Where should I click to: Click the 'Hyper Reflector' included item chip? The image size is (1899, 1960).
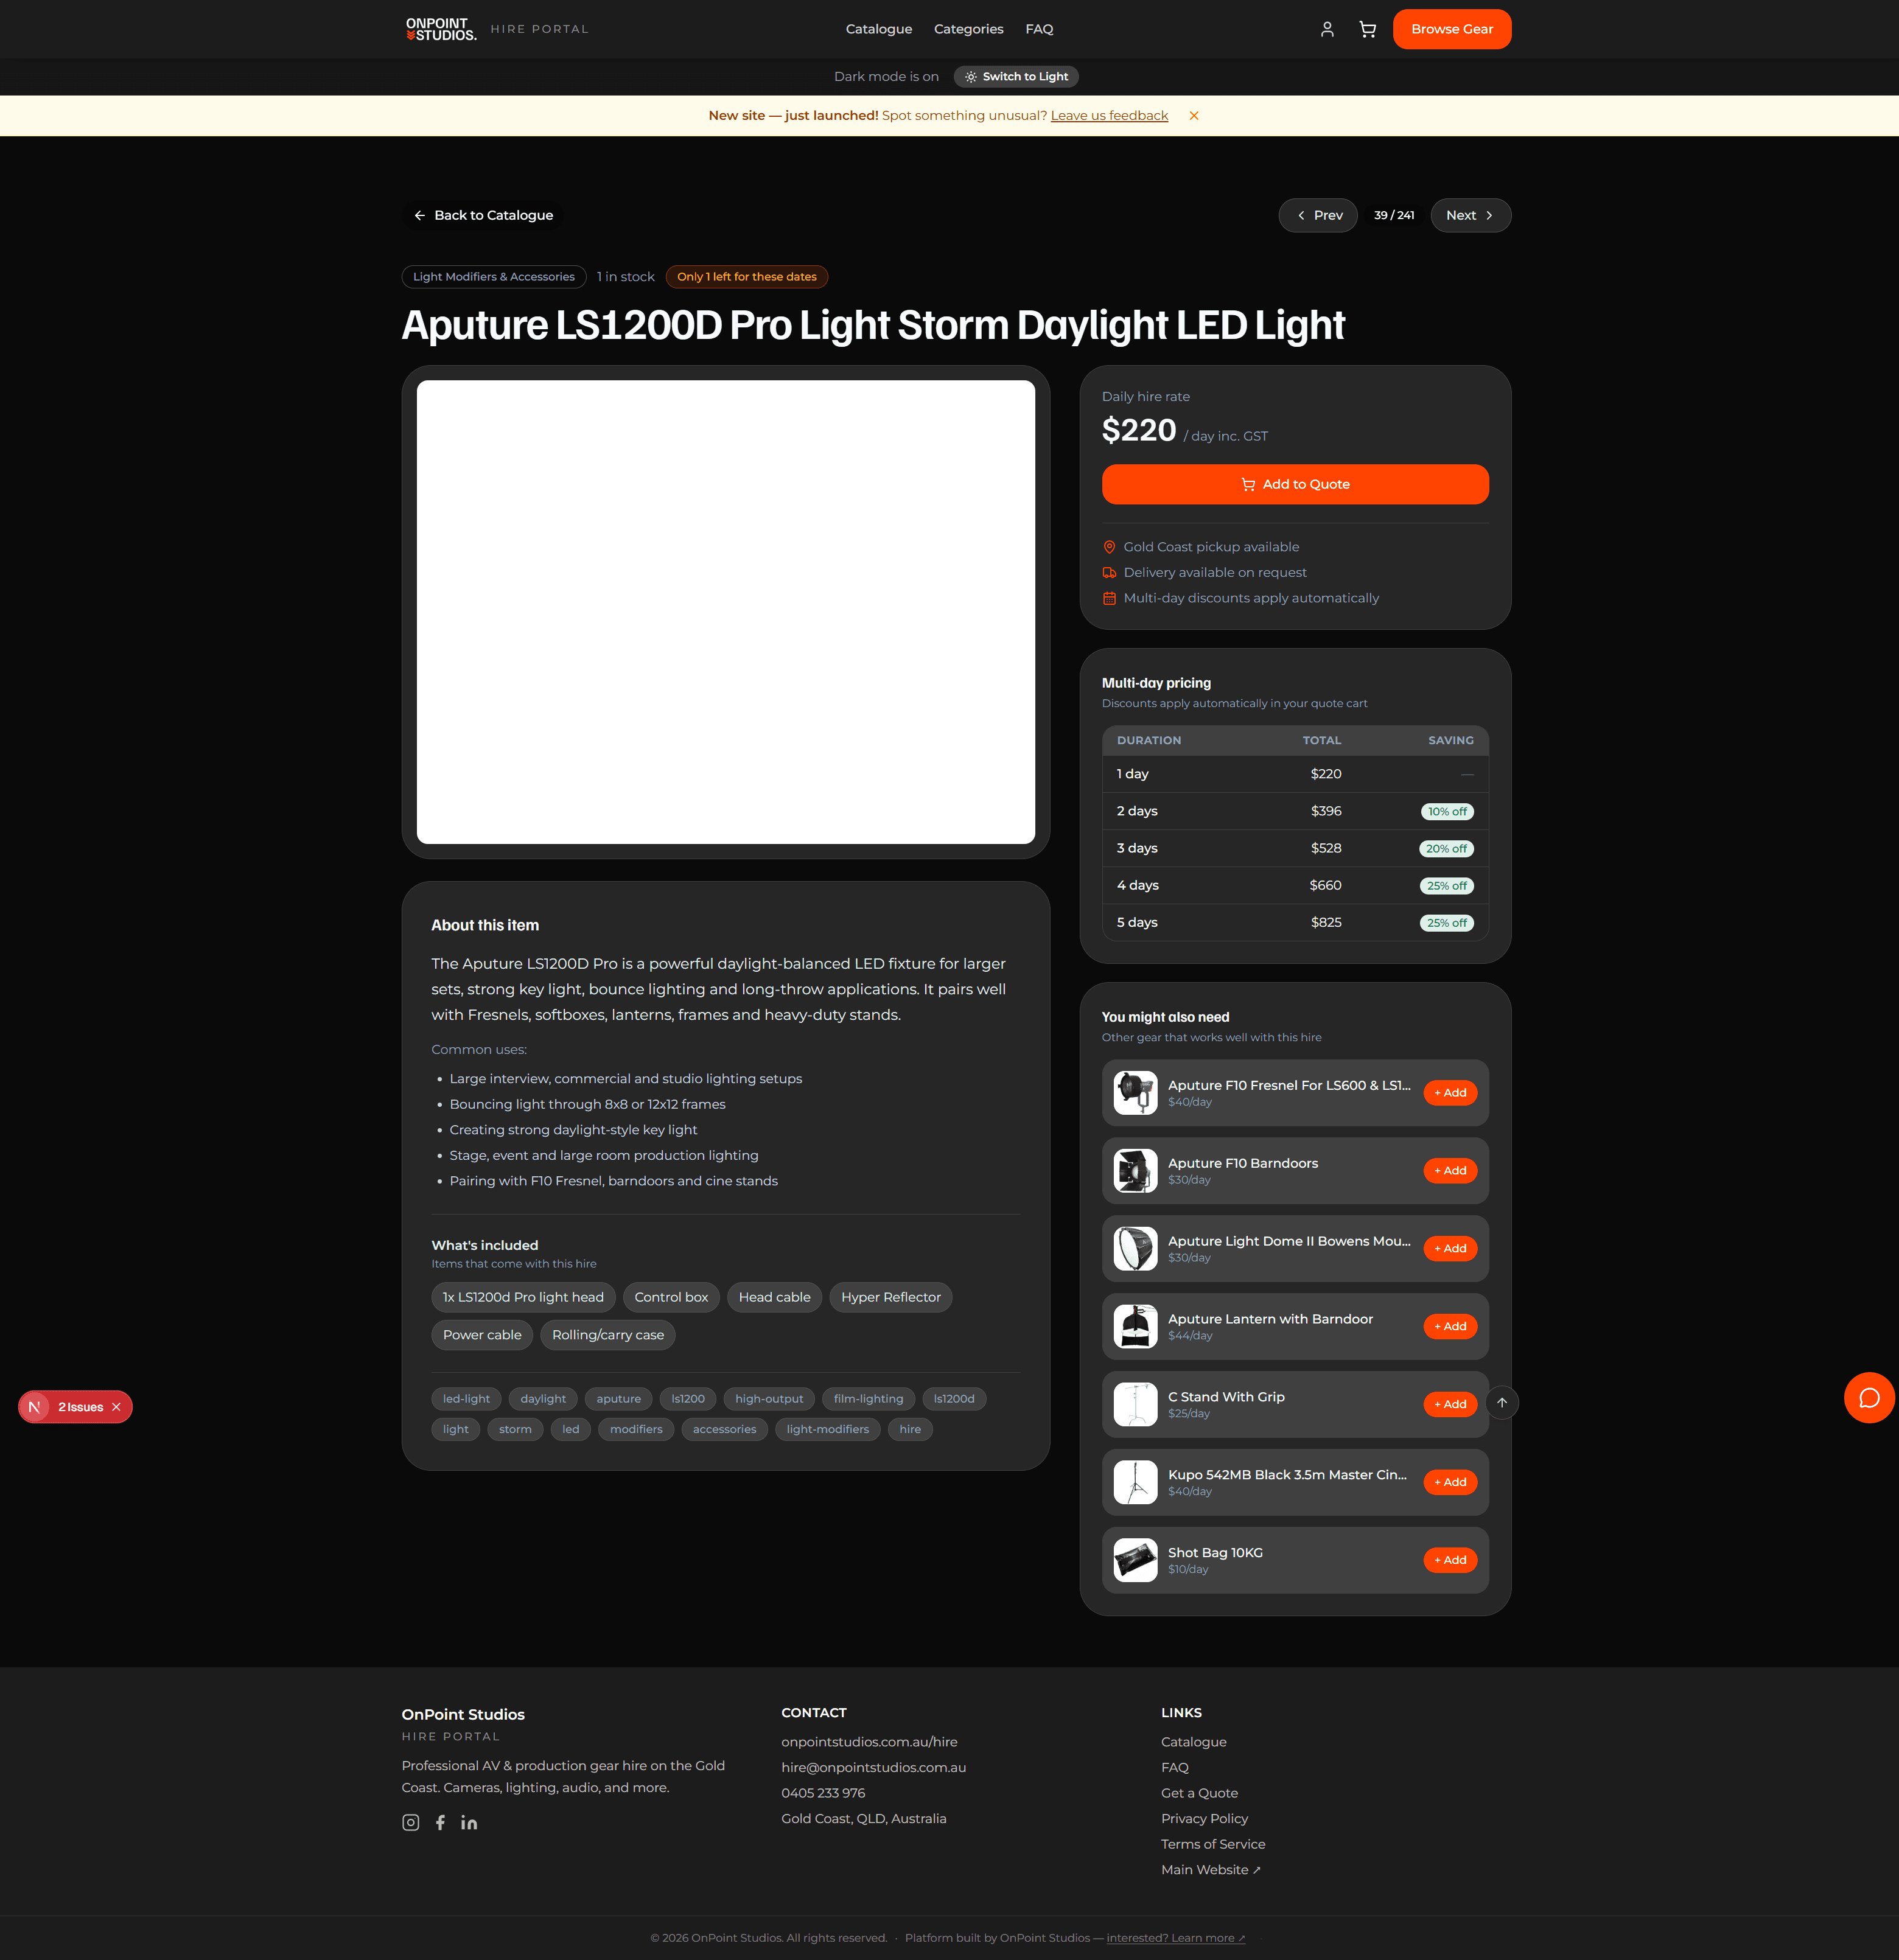pos(891,1298)
